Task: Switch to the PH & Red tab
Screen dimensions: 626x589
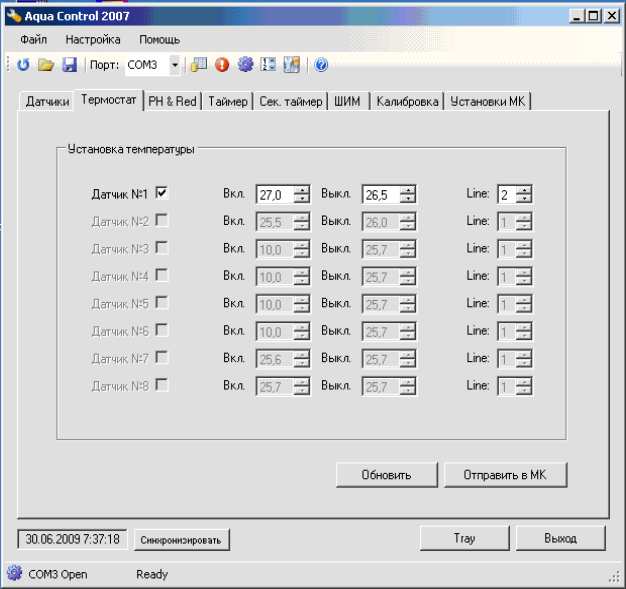Action: click(173, 101)
